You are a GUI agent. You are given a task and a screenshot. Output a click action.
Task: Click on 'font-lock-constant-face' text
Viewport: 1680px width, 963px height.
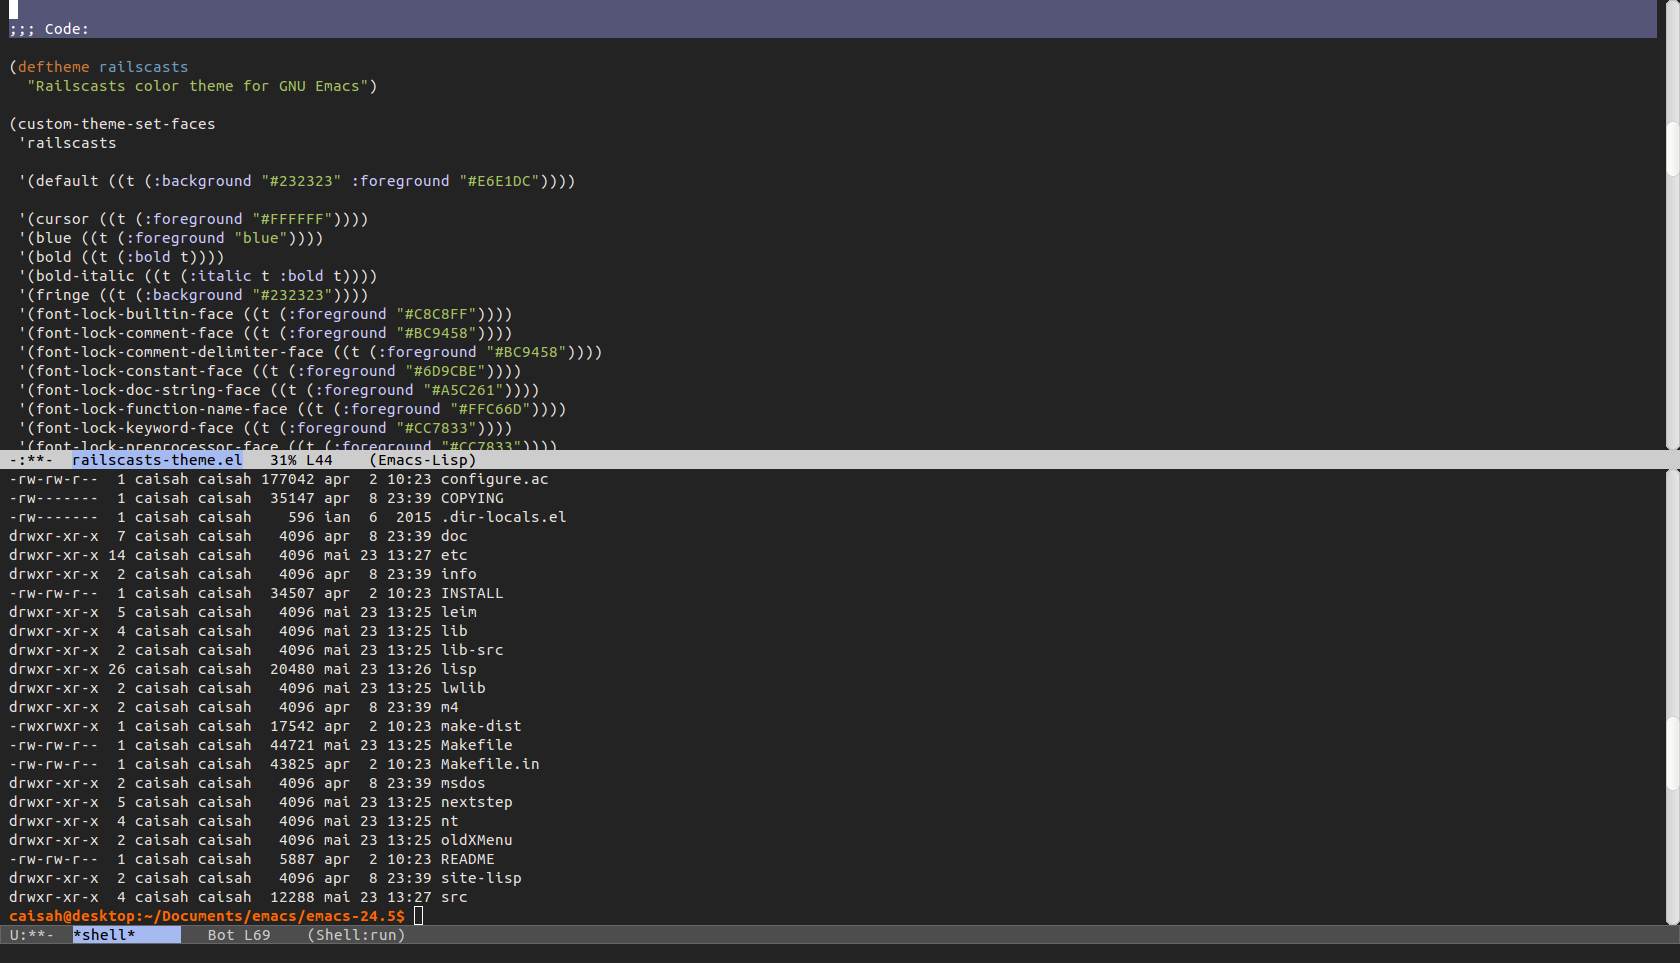pos(139,371)
